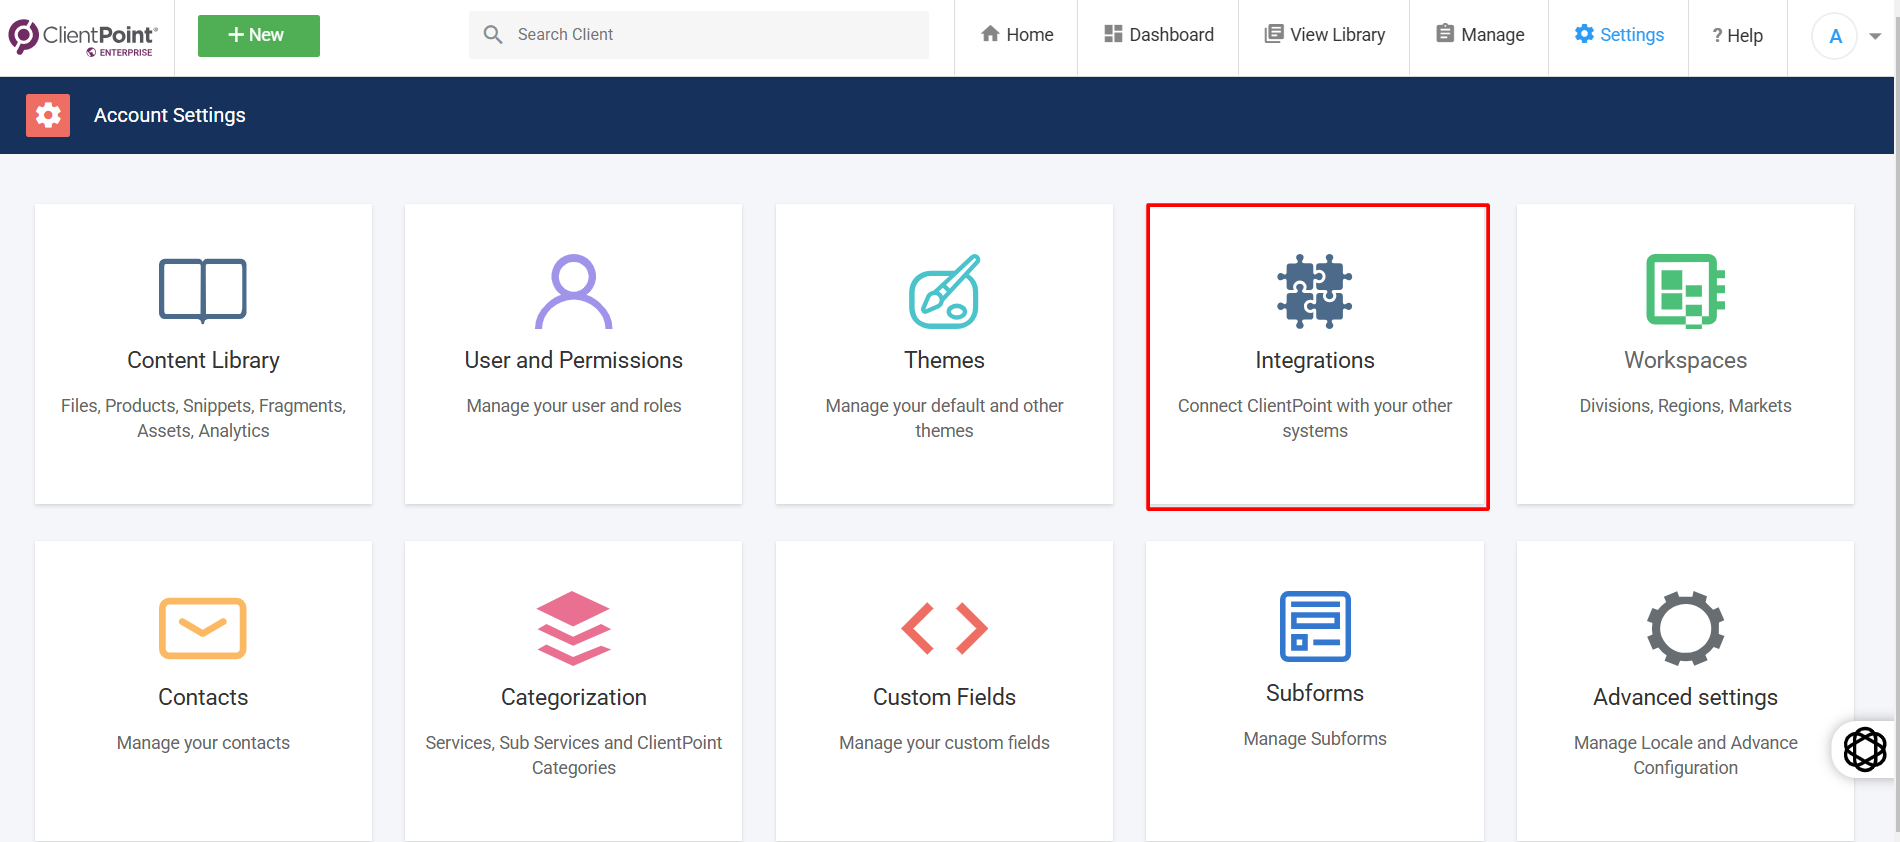This screenshot has height=842, width=1900.
Task: Click the Contacts envelope icon
Action: [x=203, y=628]
